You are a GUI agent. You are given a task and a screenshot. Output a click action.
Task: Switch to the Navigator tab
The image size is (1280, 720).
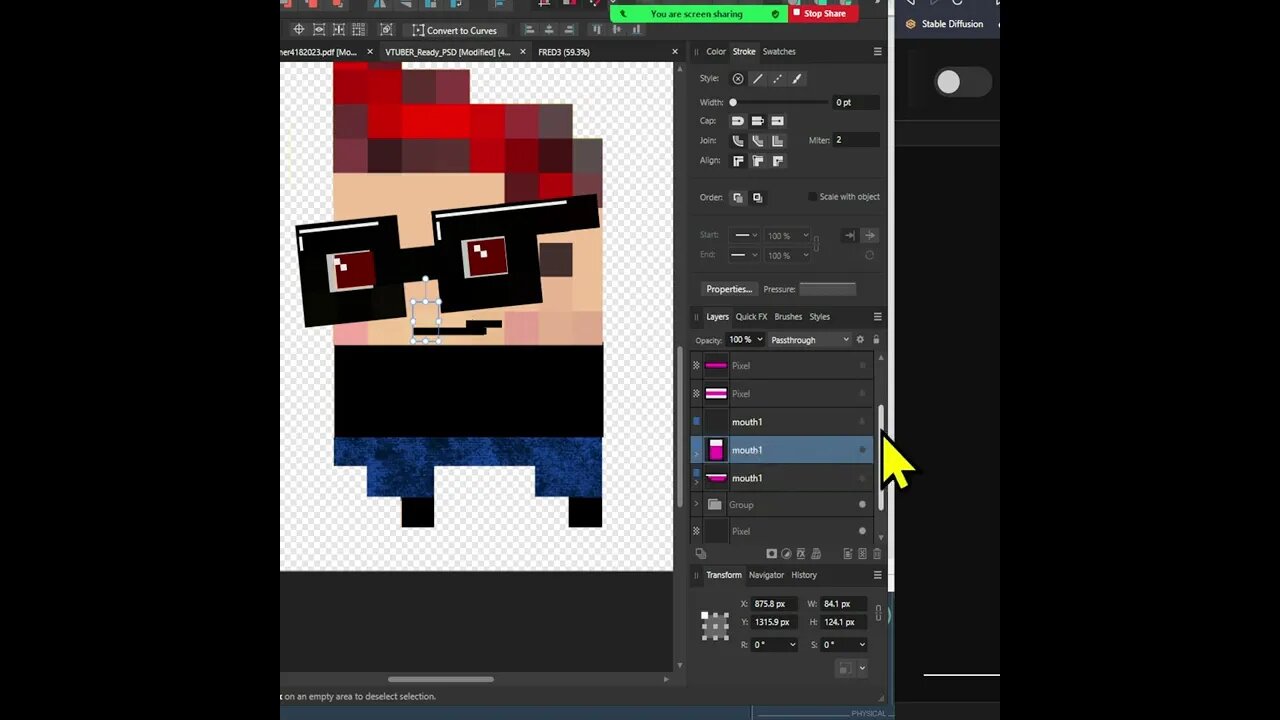(x=767, y=575)
